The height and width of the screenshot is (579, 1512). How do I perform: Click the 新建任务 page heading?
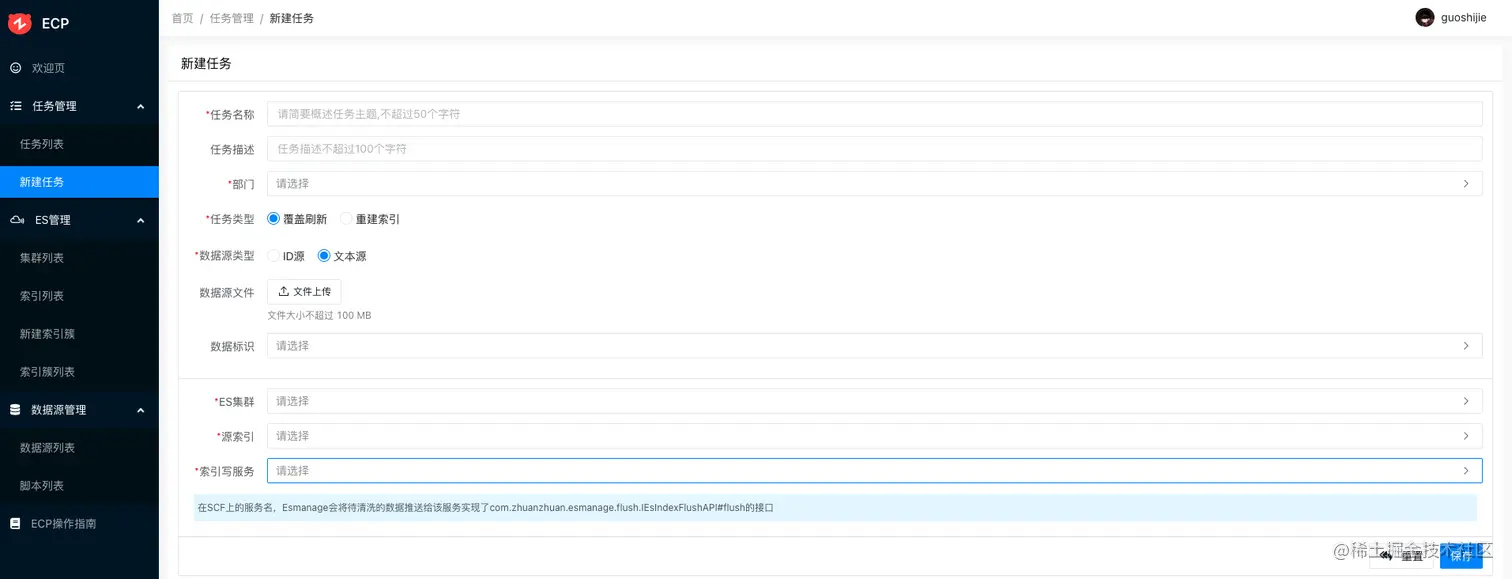click(x=206, y=64)
